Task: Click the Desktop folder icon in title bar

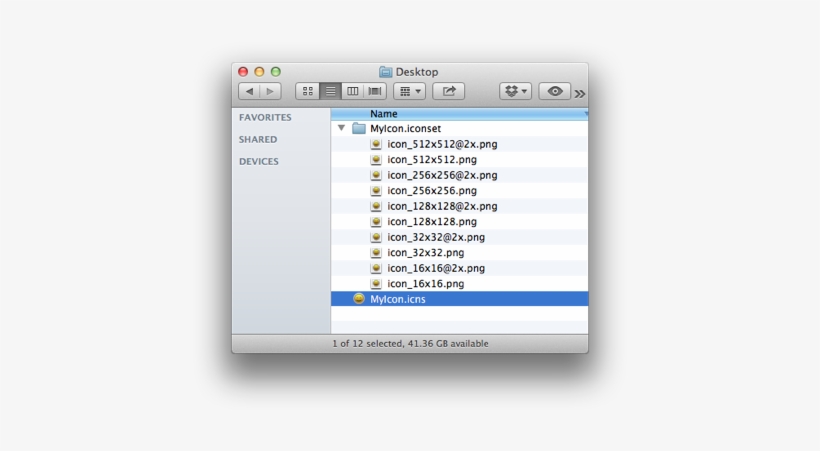Action: pyautogui.click(x=385, y=72)
